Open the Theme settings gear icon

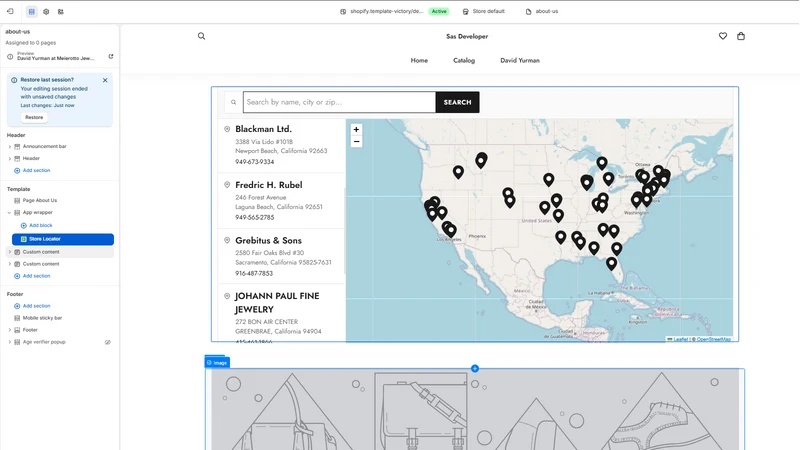[46, 11]
